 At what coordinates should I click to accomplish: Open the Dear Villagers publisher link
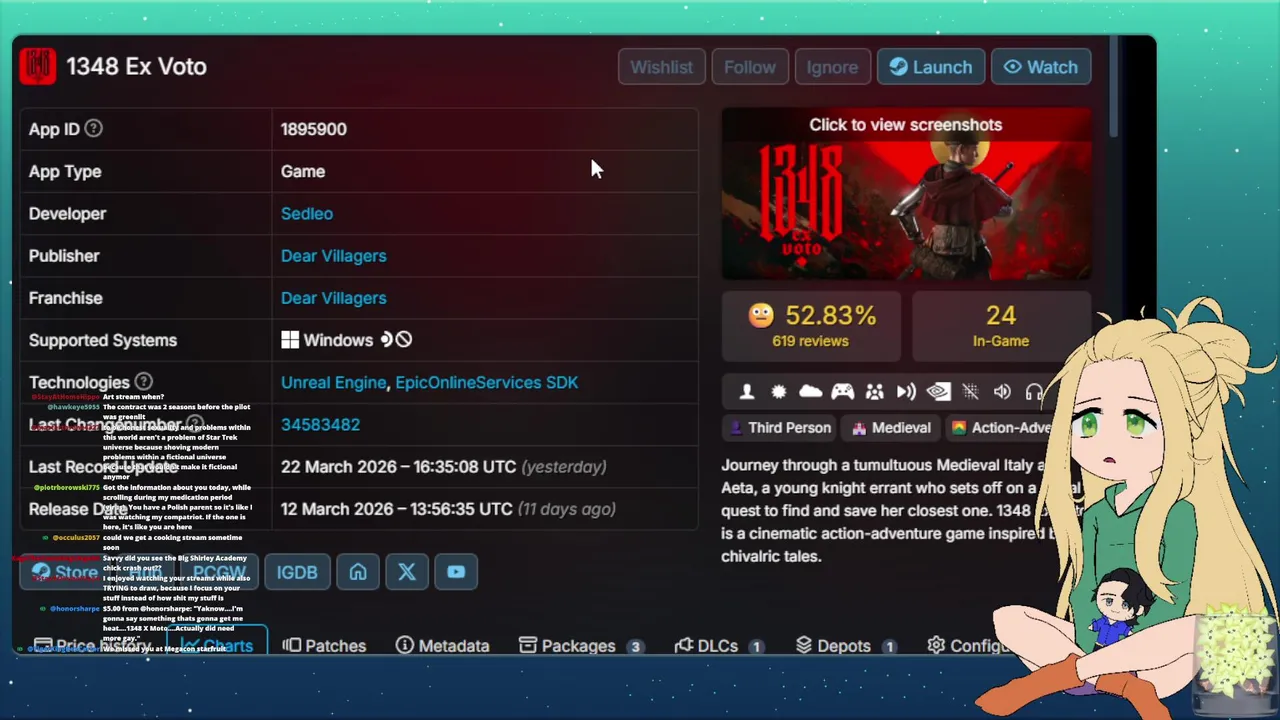[x=333, y=255]
